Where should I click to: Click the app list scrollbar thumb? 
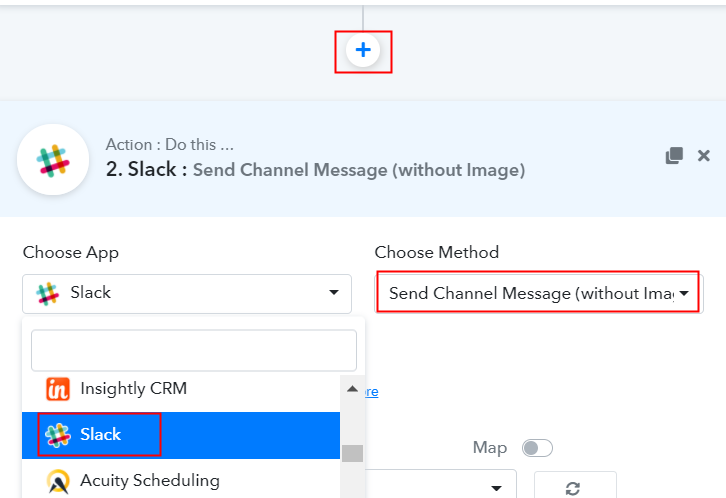click(352, 453)
